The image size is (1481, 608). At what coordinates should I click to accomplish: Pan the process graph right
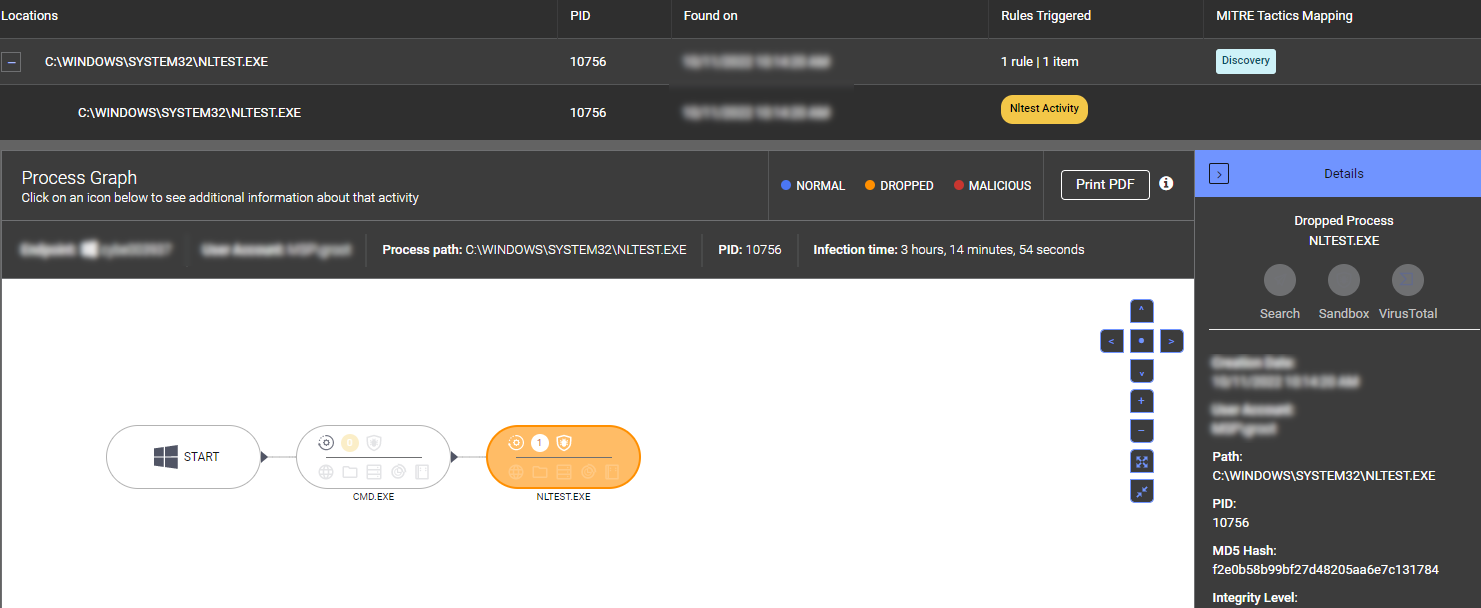1171,341
